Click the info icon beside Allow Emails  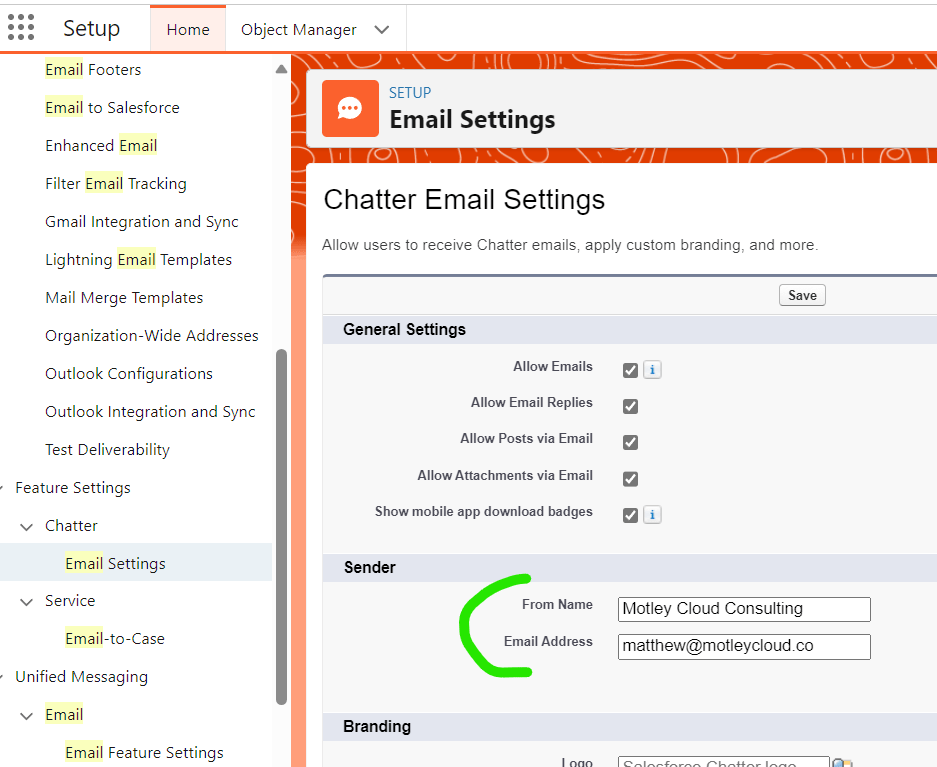click(x=652, y=369)
